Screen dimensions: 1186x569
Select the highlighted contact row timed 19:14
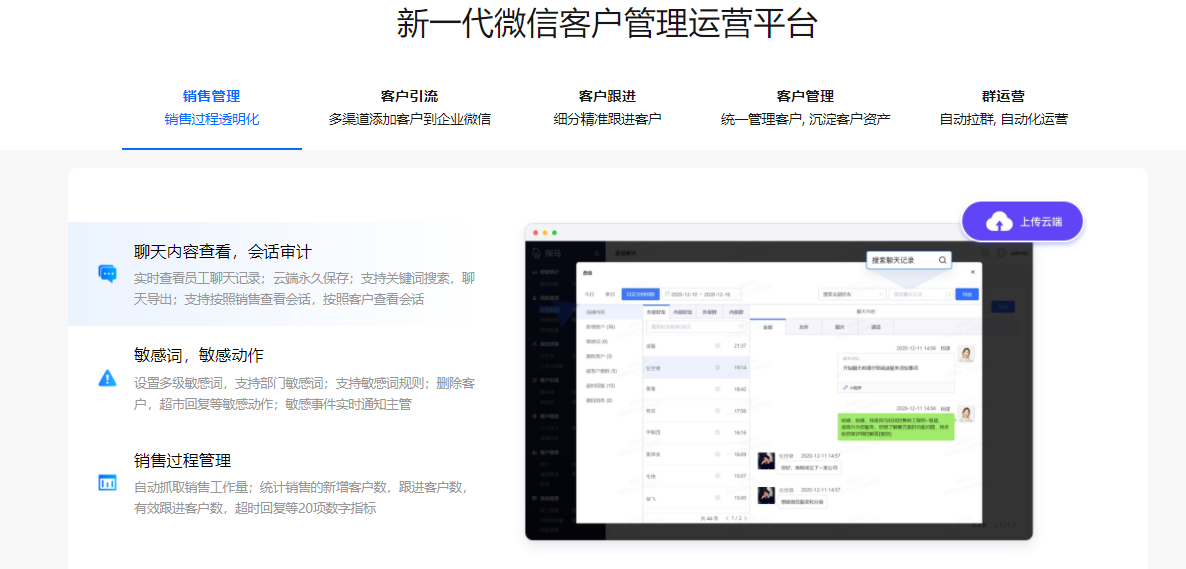pyautogui.click(x=696, y=367)
